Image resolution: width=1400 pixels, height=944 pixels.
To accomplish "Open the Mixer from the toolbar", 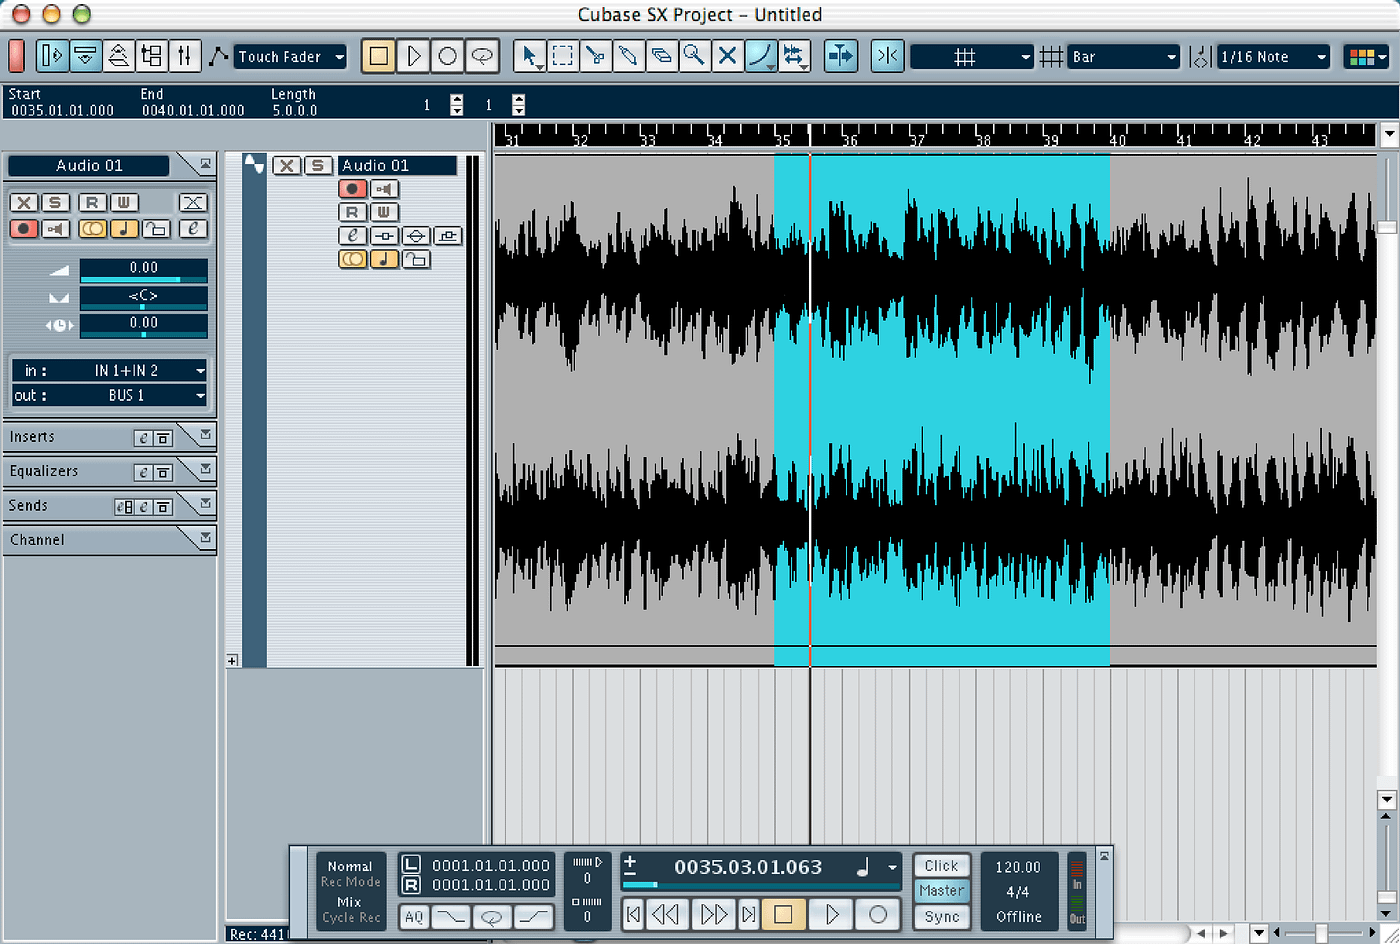I will [185, 56].
